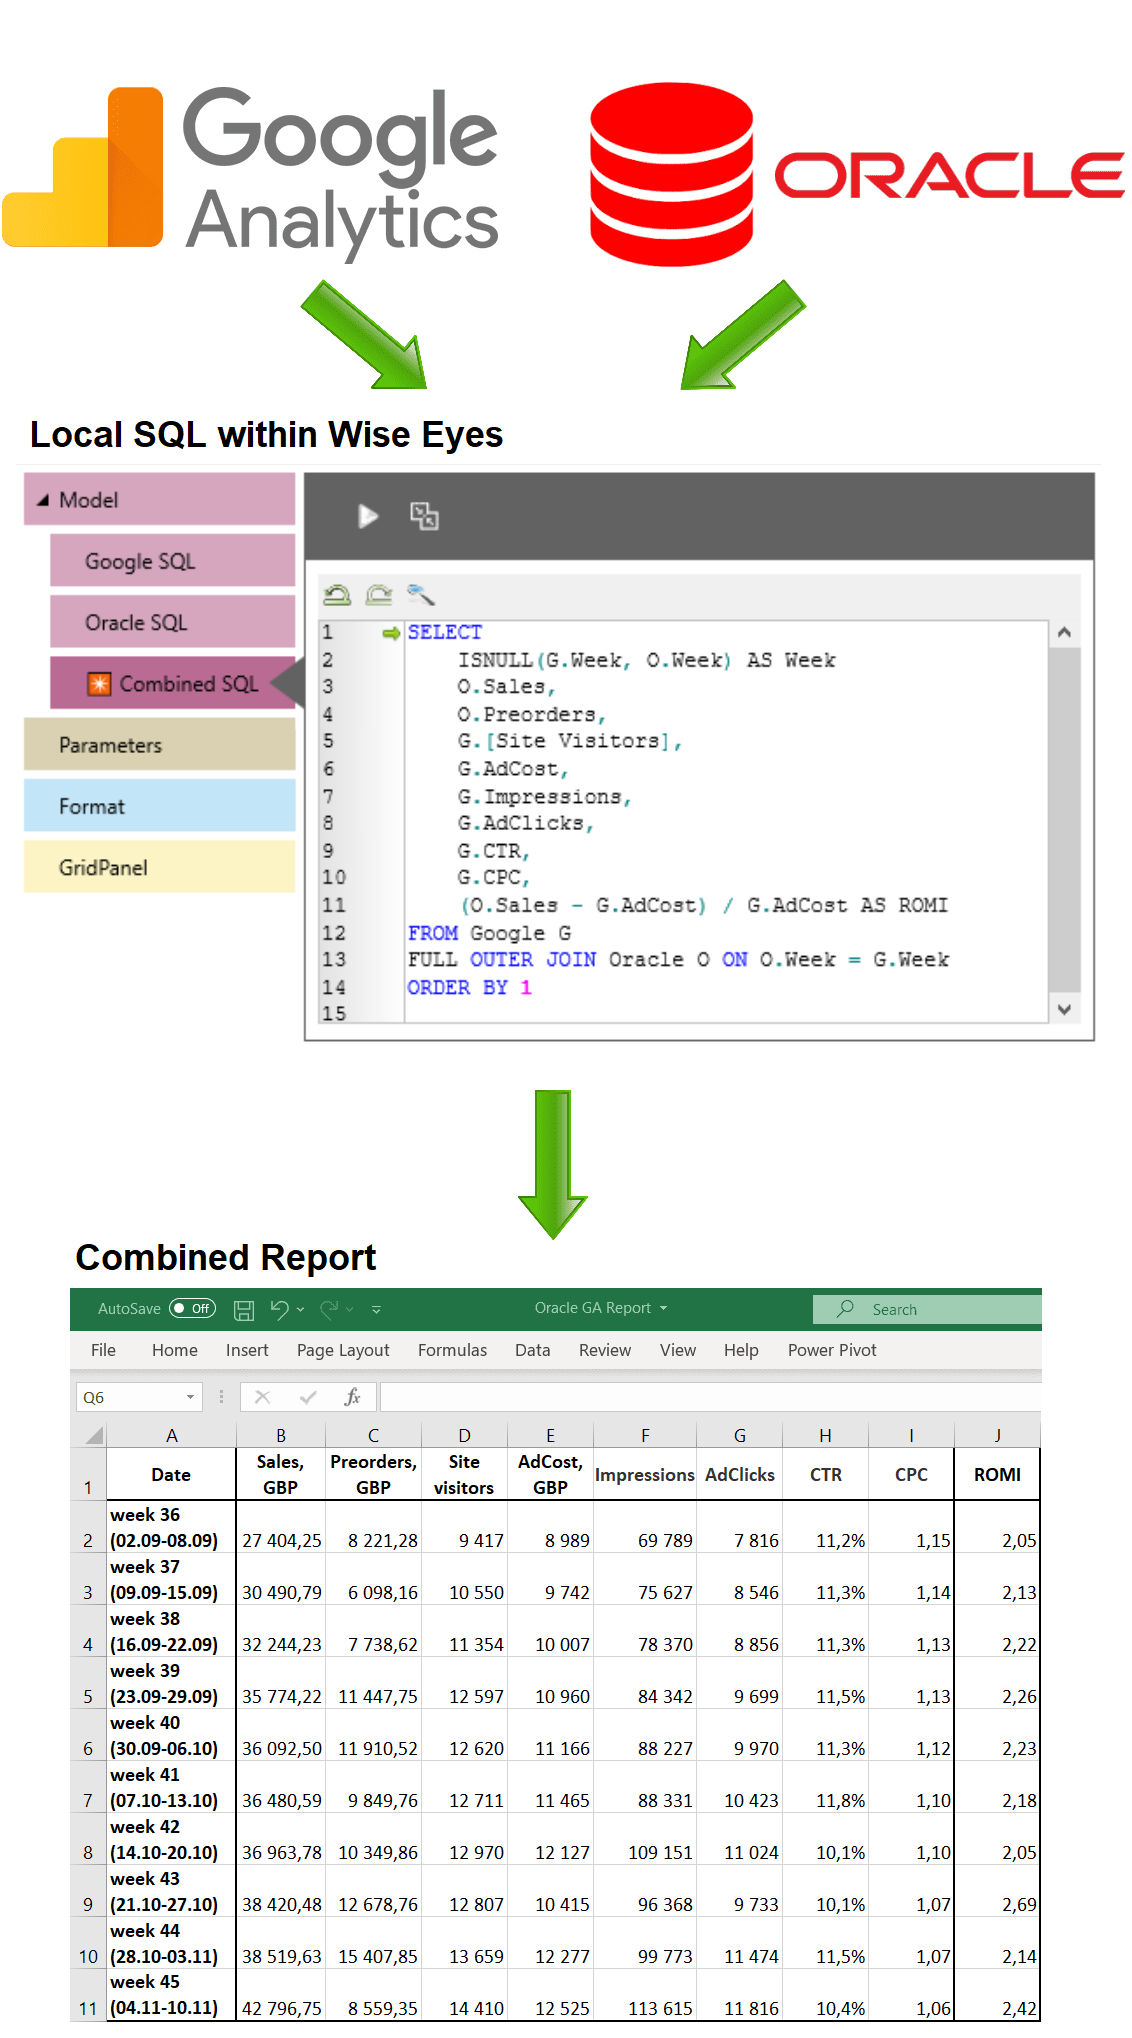Click the SELECT keyword in the editor
The height and width of the screenshot is (2038, 1132).
click(445, 632)
